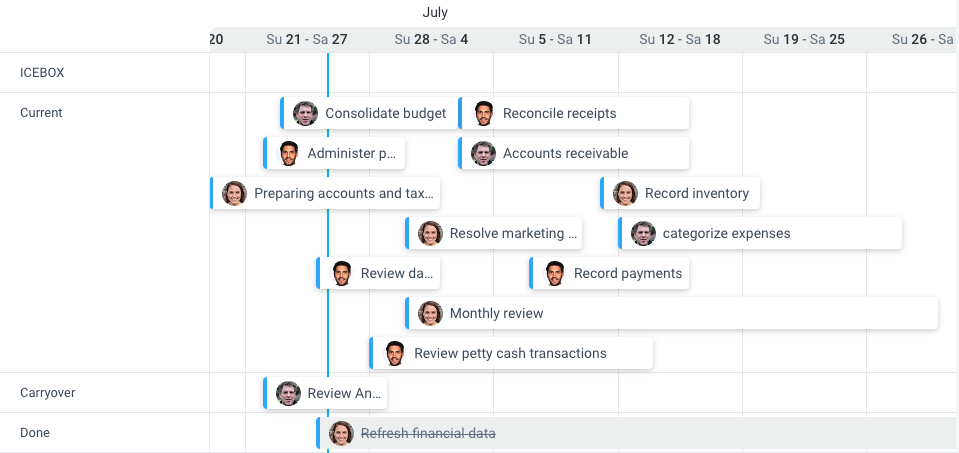Screen dimensions: 959x453
Task: Click the avatar on Accounts receivable task
Action: pyautogui.click(x=483, y=153)
